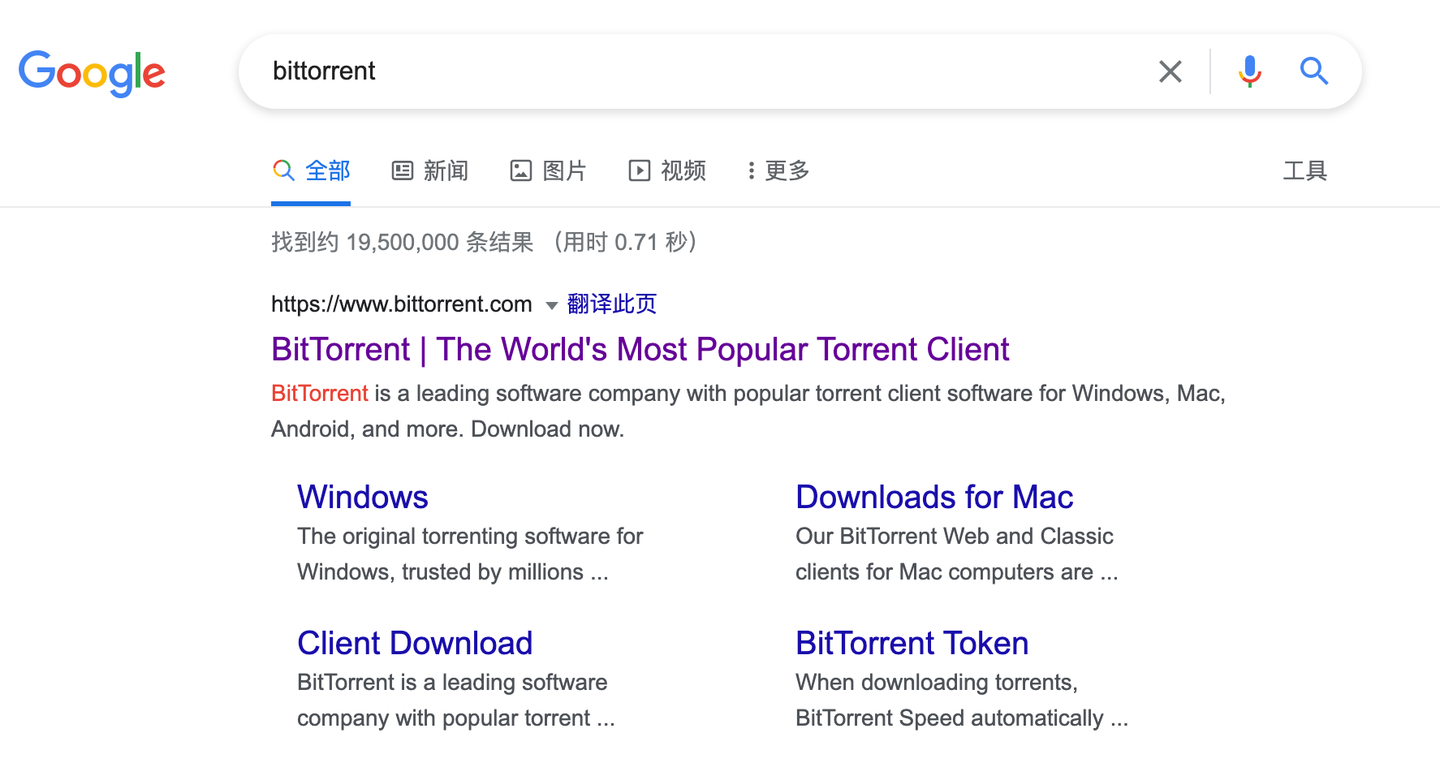The height and width of the screenshot is (763, 1440).
Task: Click the voice search microphone icon
Action: 1248,71
